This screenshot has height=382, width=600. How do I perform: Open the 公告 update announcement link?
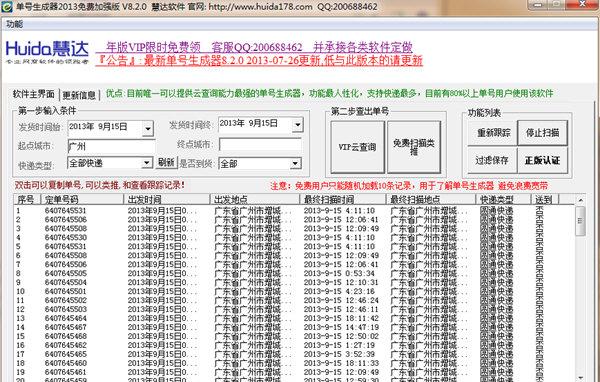[259, 60]
